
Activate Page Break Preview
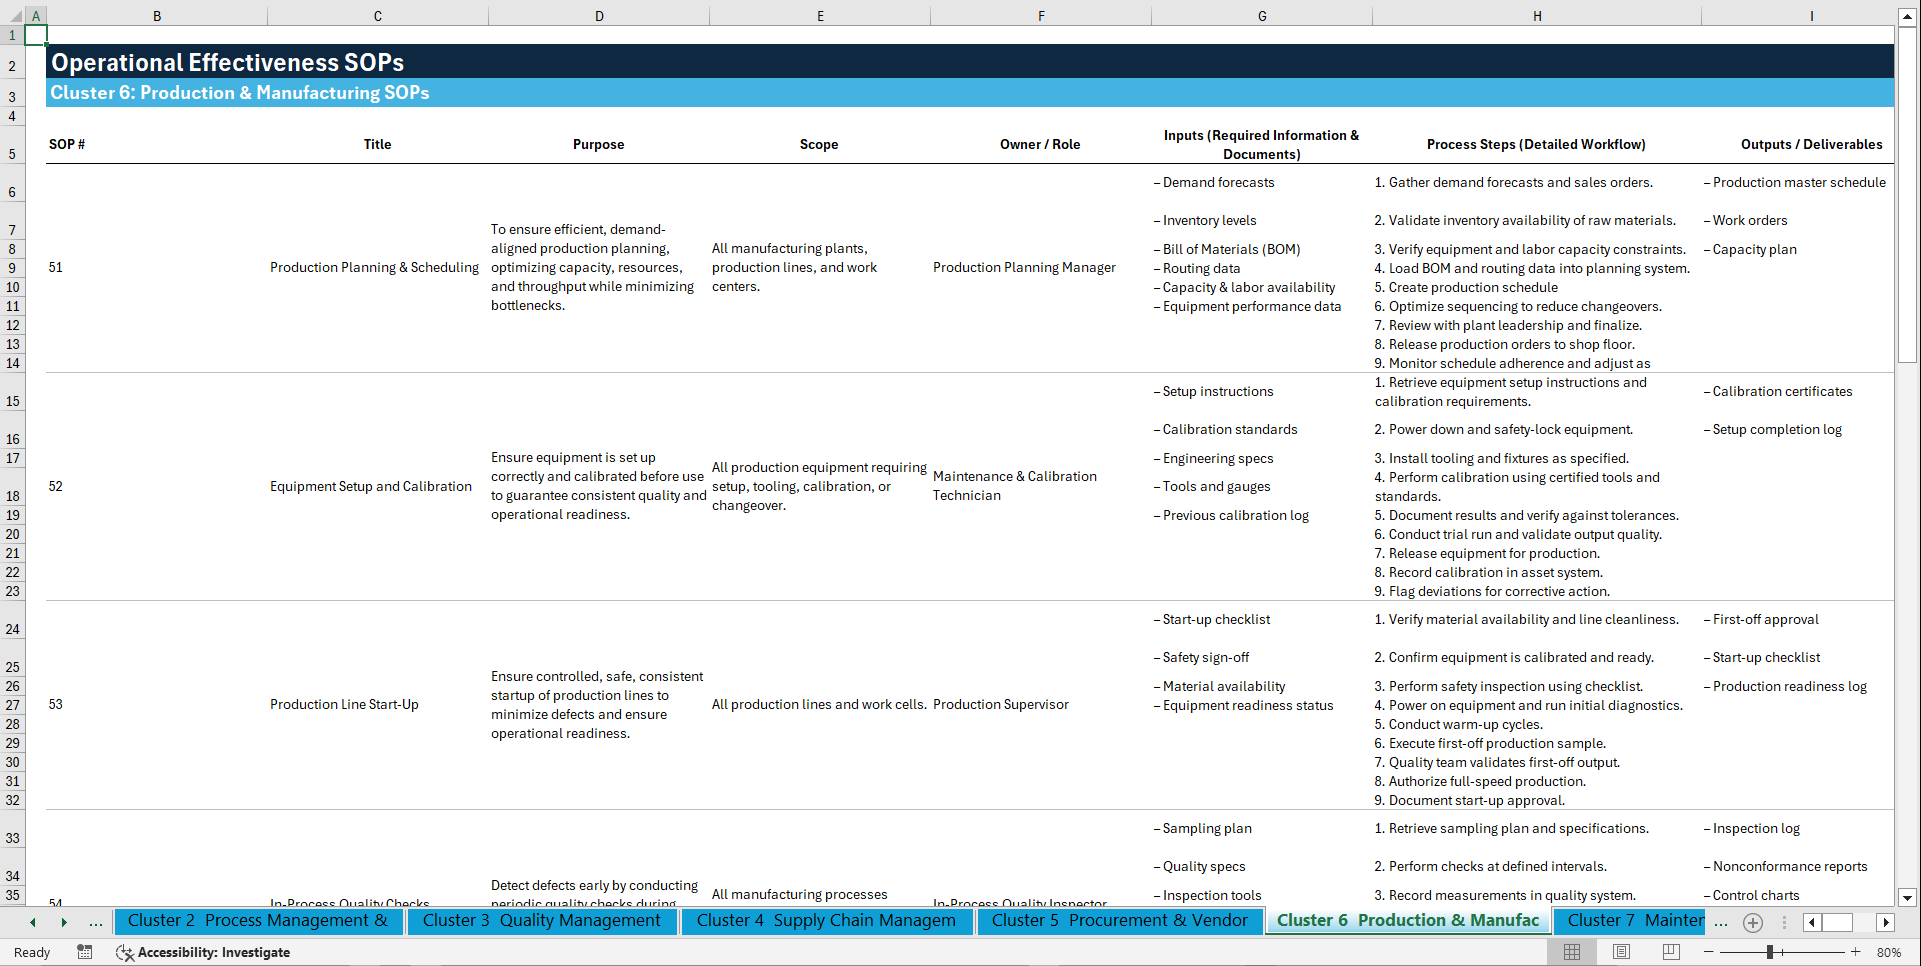(x=1670, y=952)
